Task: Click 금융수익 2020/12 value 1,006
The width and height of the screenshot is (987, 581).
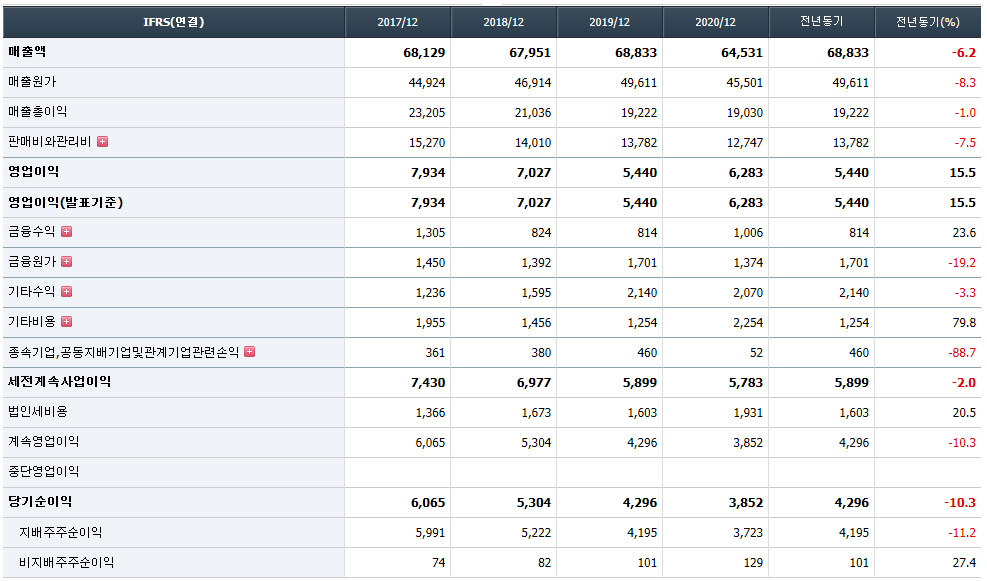Action: [748, 233]
